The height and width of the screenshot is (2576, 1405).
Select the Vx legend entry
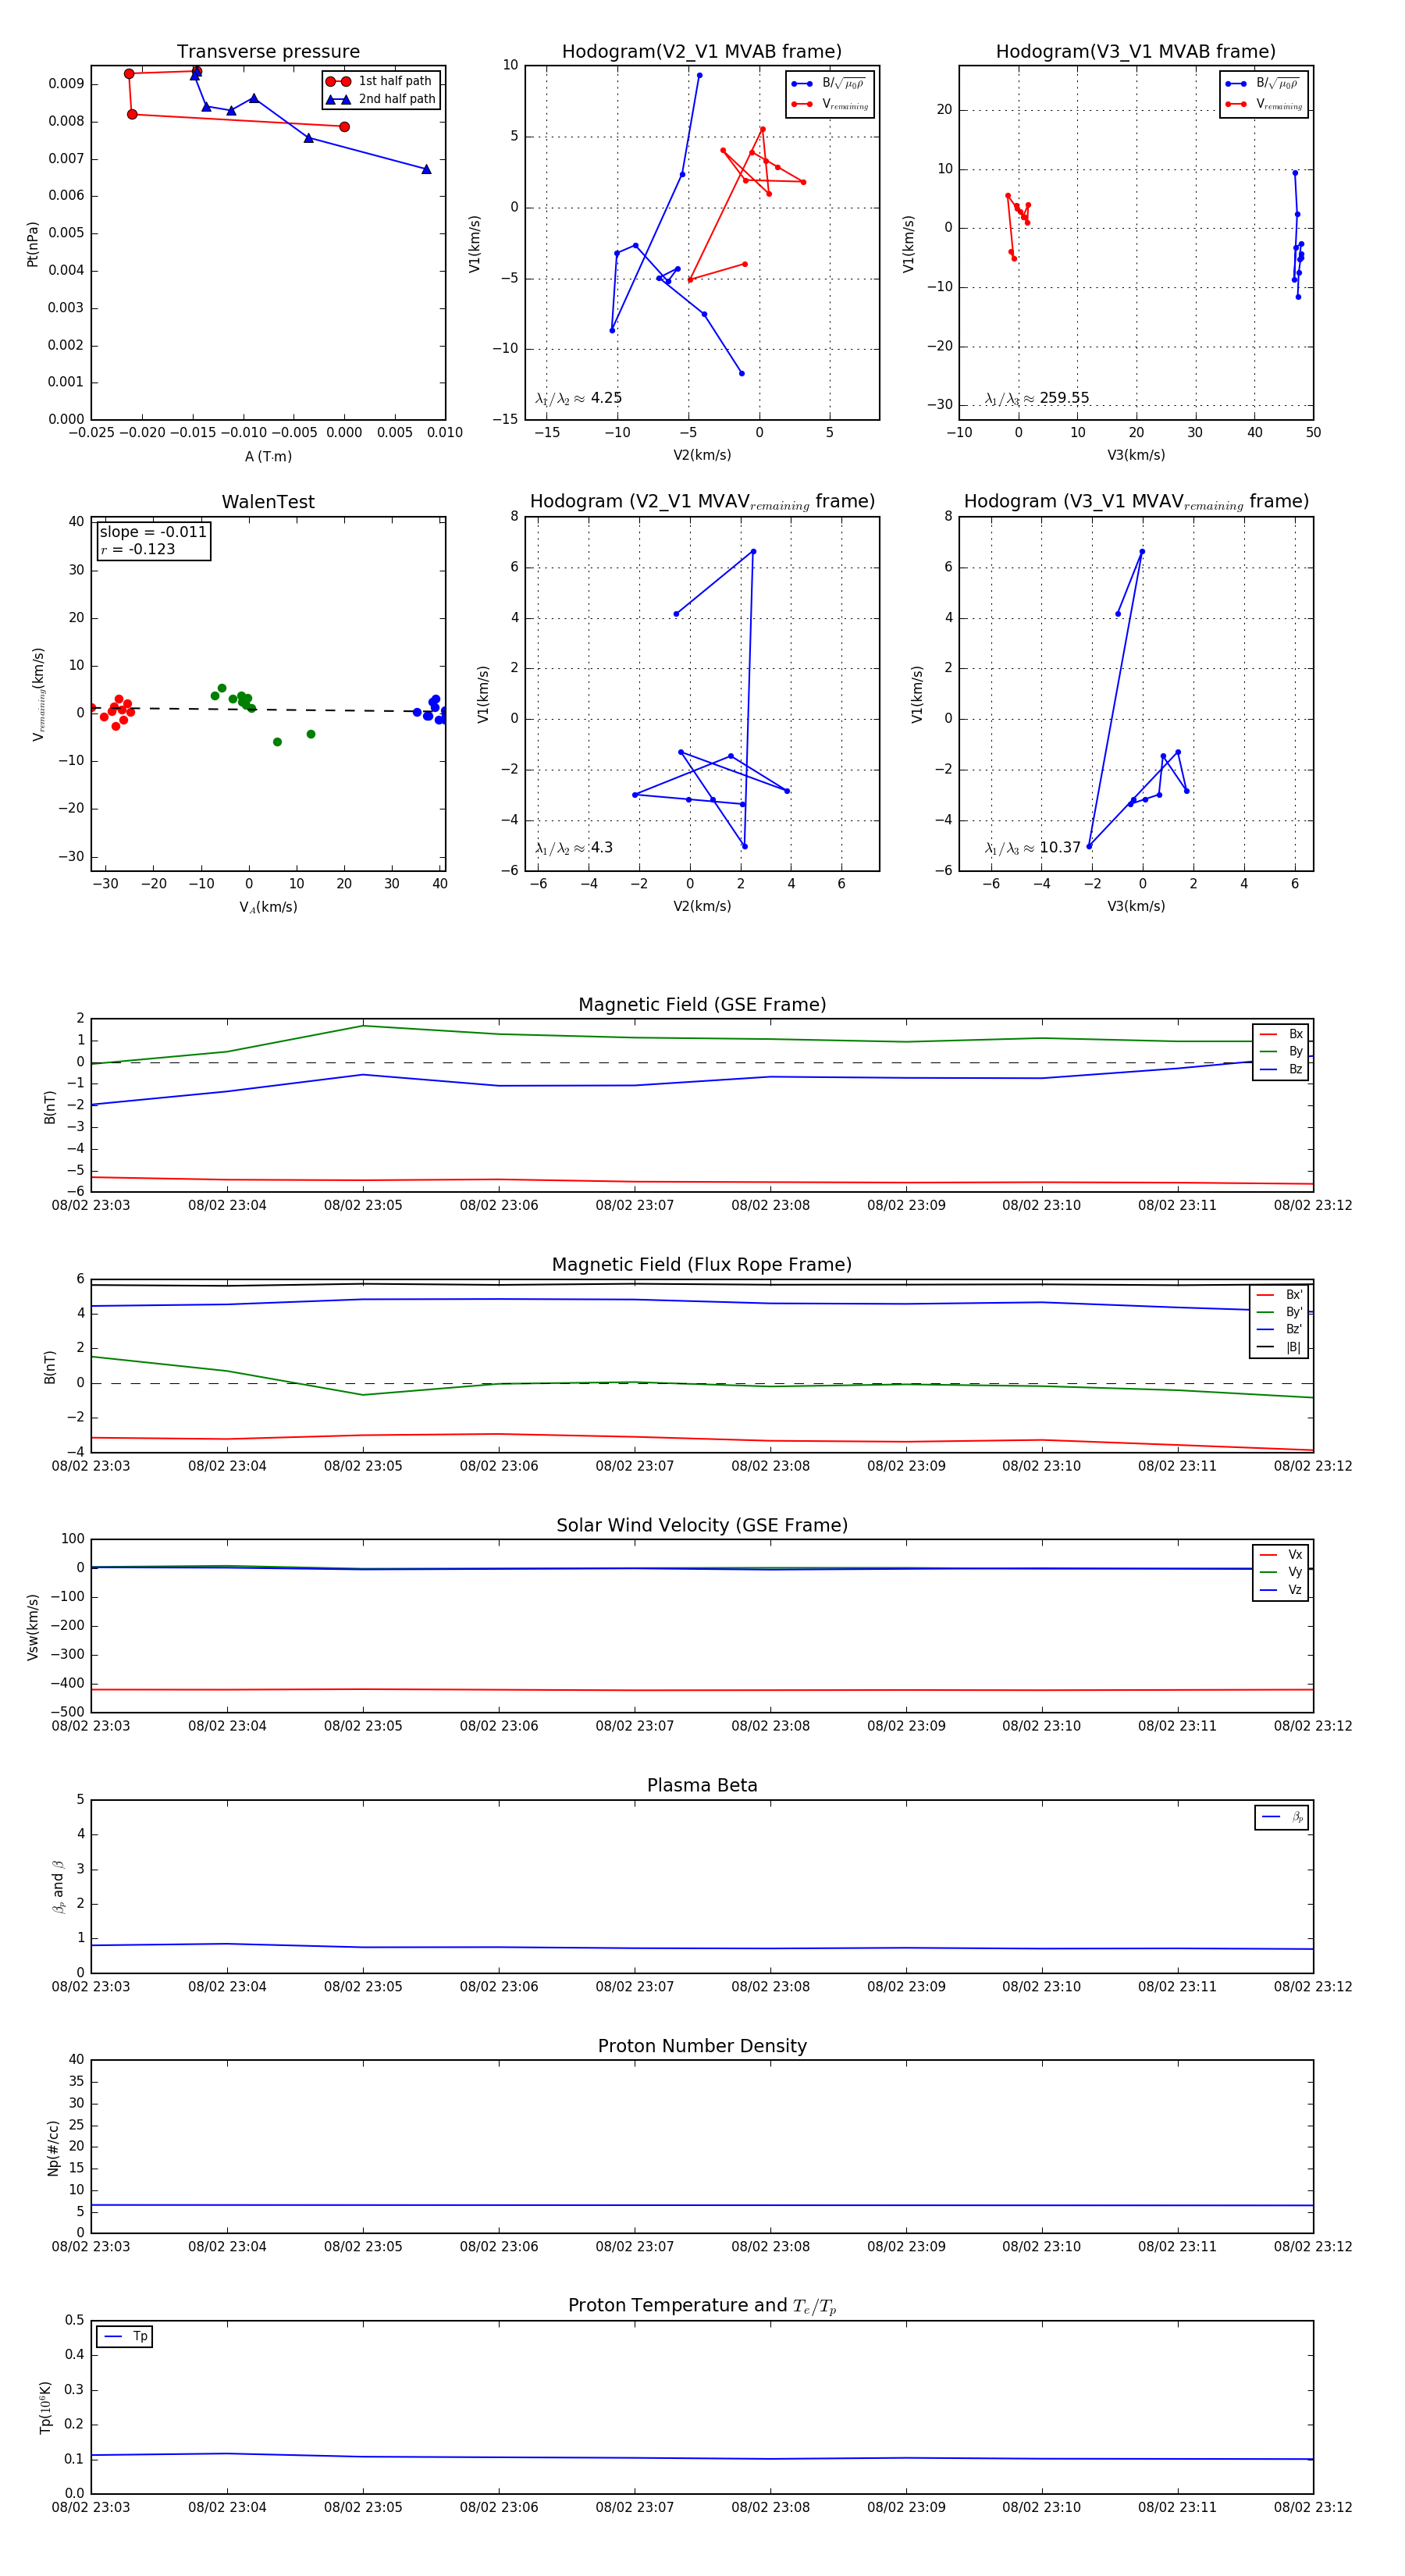click(x=1281, y=1555)
